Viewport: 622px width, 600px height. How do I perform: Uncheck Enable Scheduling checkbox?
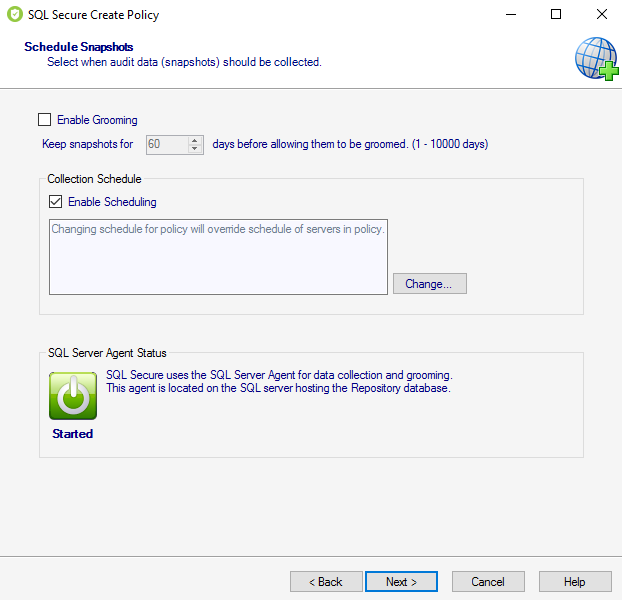(56, 201)
